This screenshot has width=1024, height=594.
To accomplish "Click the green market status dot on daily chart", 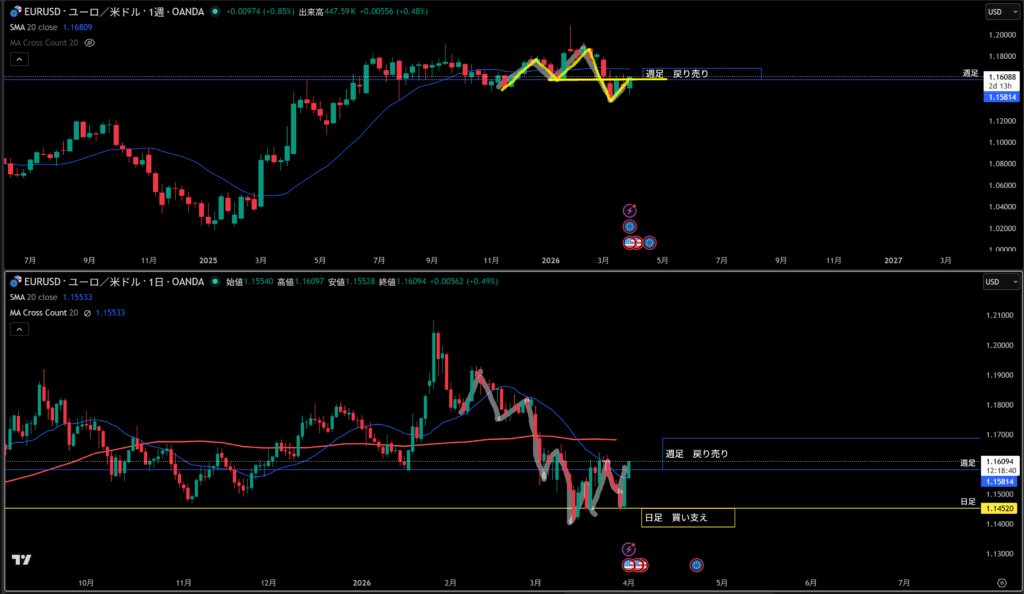I will pyautogui.click(x=216, y=282).
